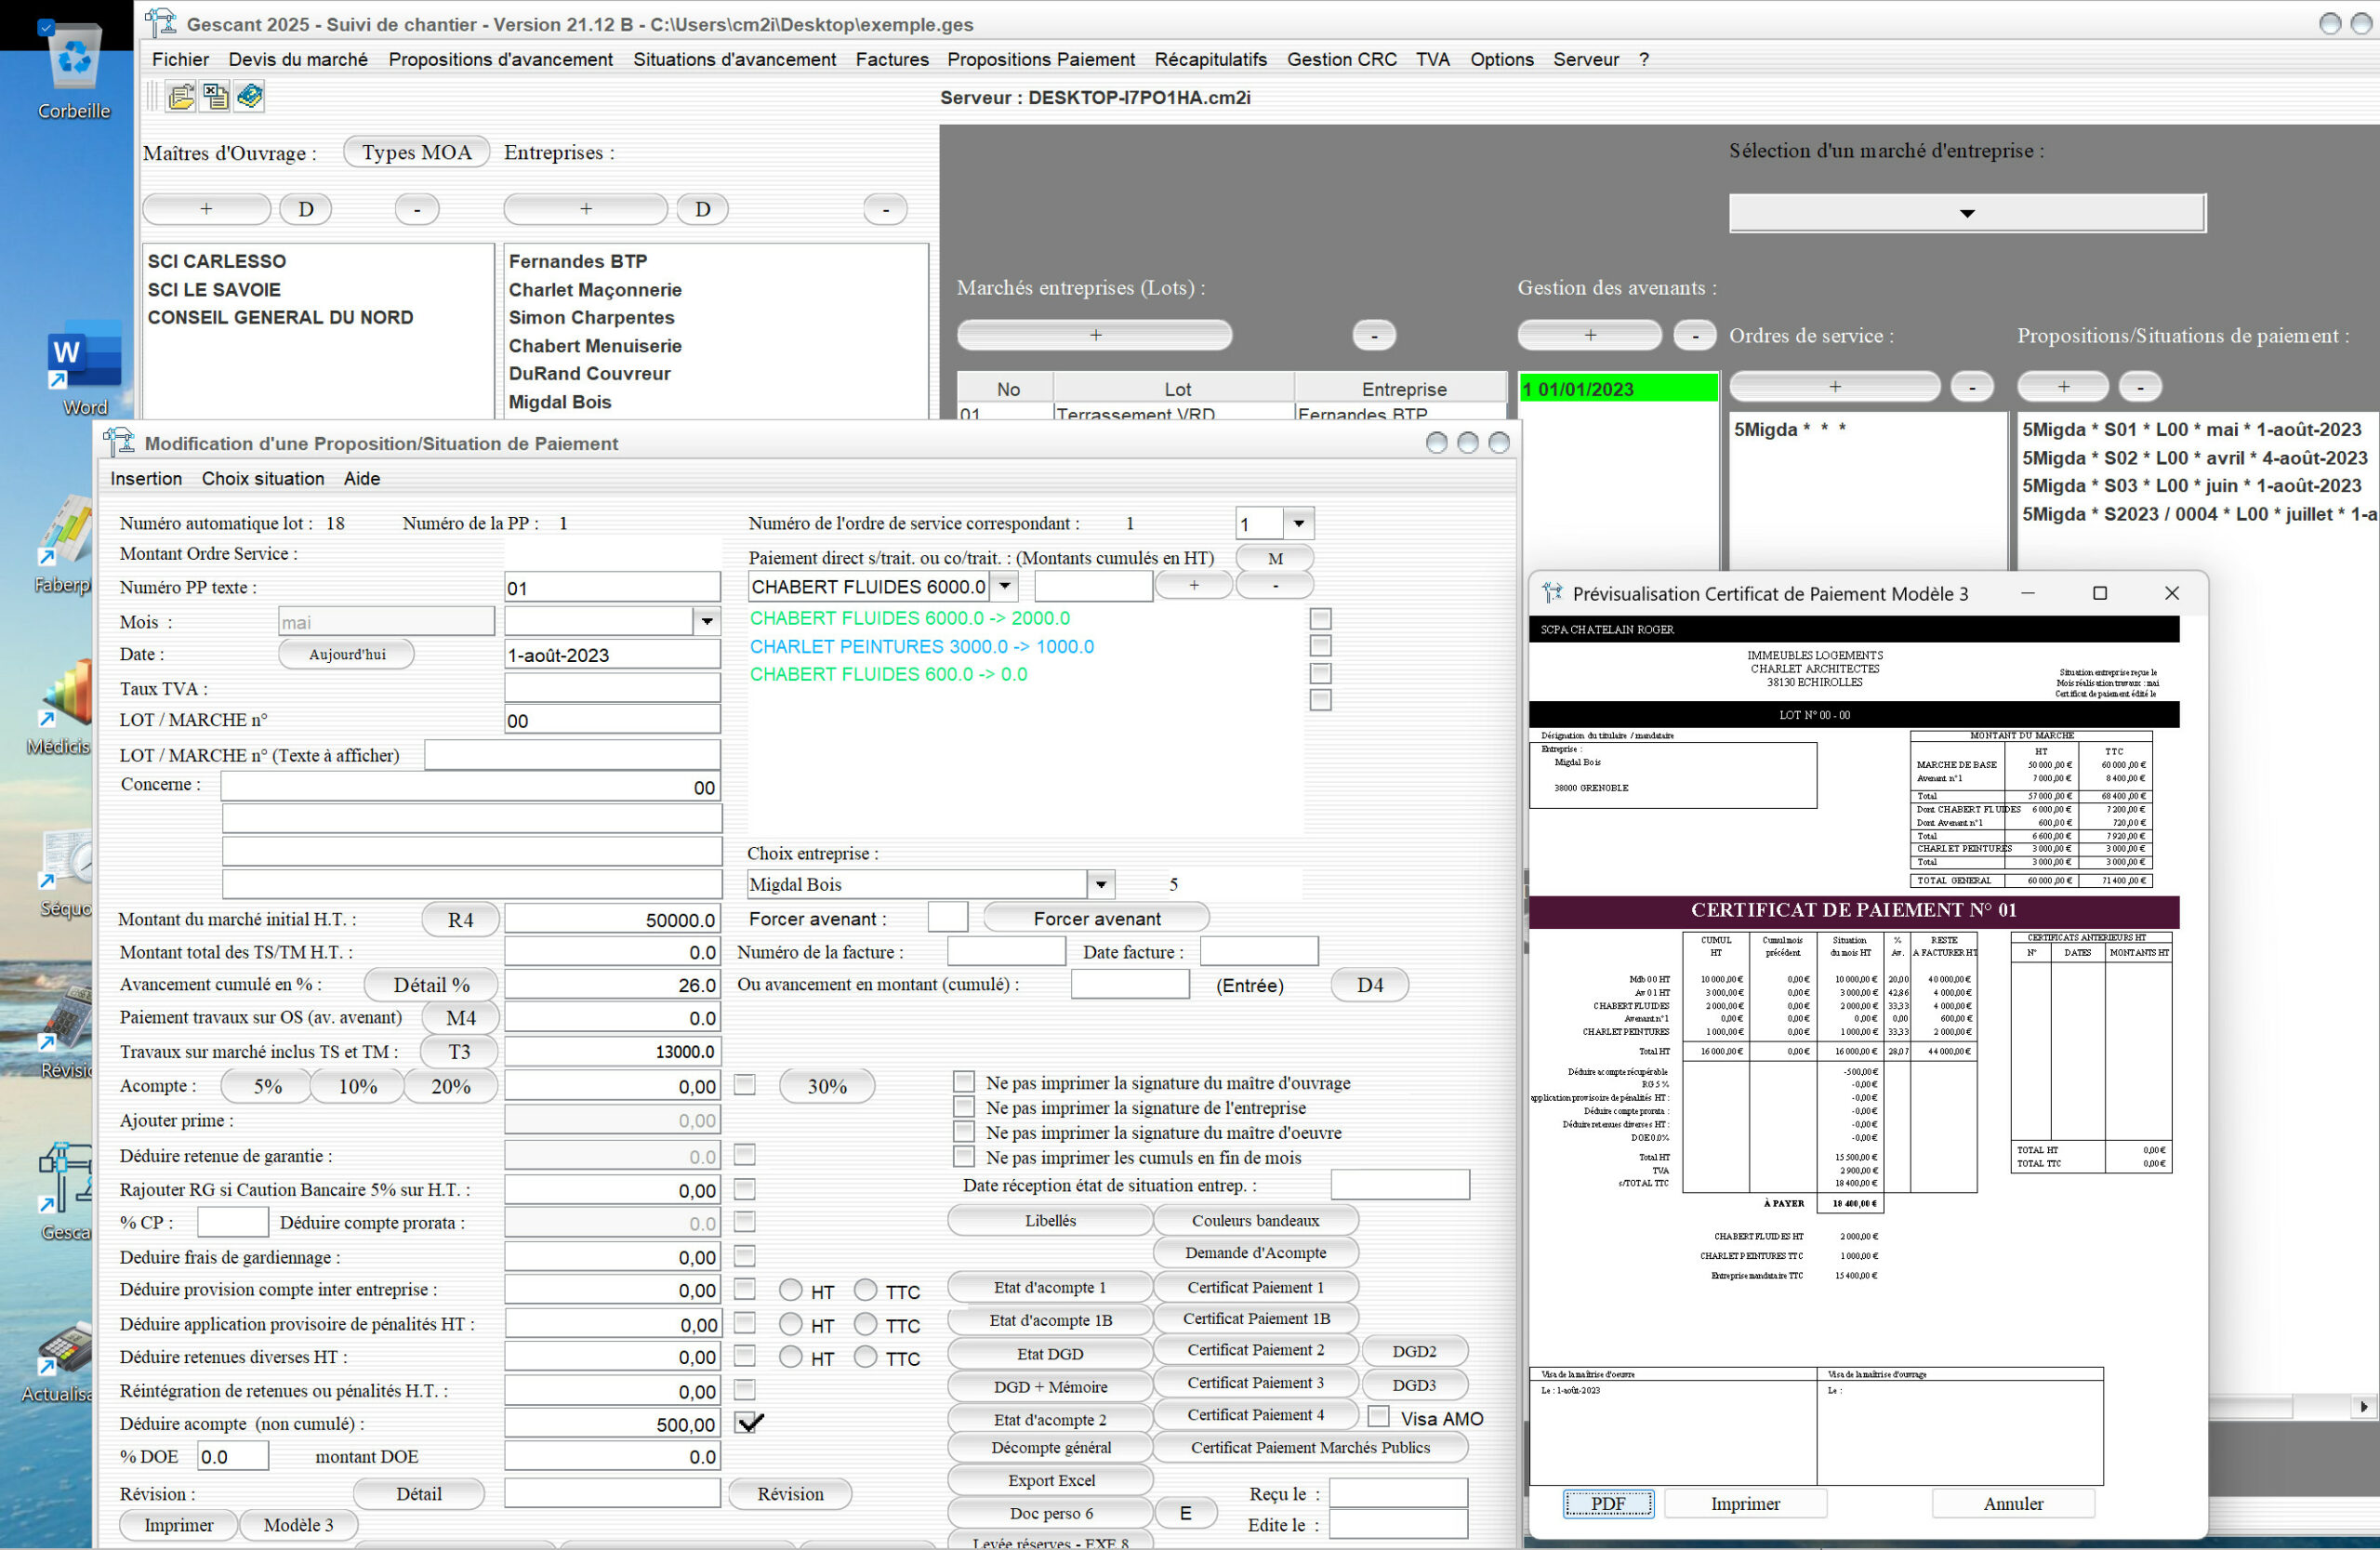Viewport: 2380px width, 1550px height.
Task: Click the open-file folder toolbar icon
Action: coord(181,97)
